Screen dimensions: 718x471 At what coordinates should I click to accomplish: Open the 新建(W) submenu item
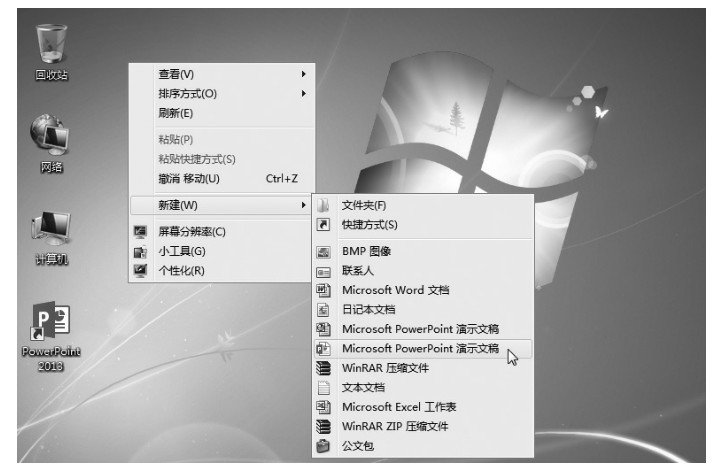coord(221,205)
